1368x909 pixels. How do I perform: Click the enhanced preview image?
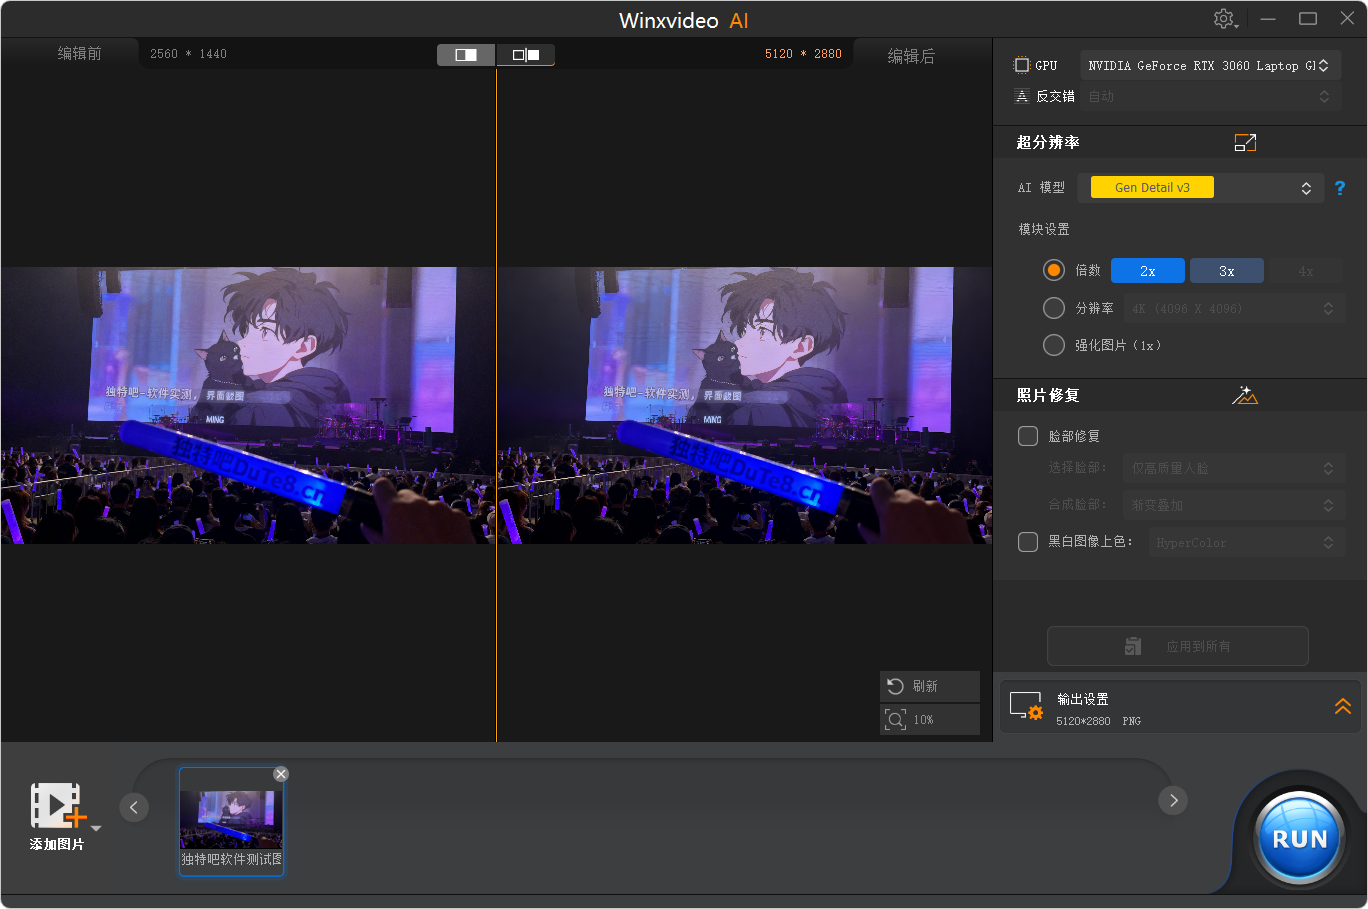pos(745,405)
